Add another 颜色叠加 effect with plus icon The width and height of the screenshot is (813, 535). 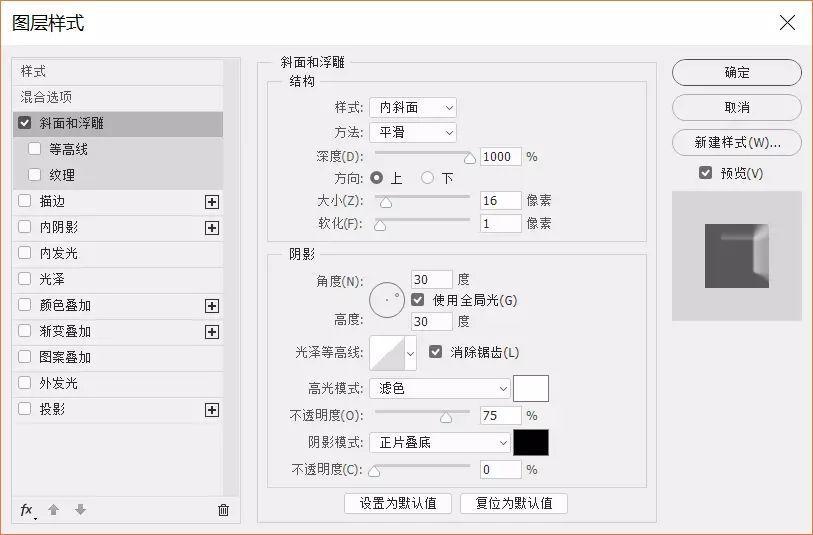tap(212, 306)
